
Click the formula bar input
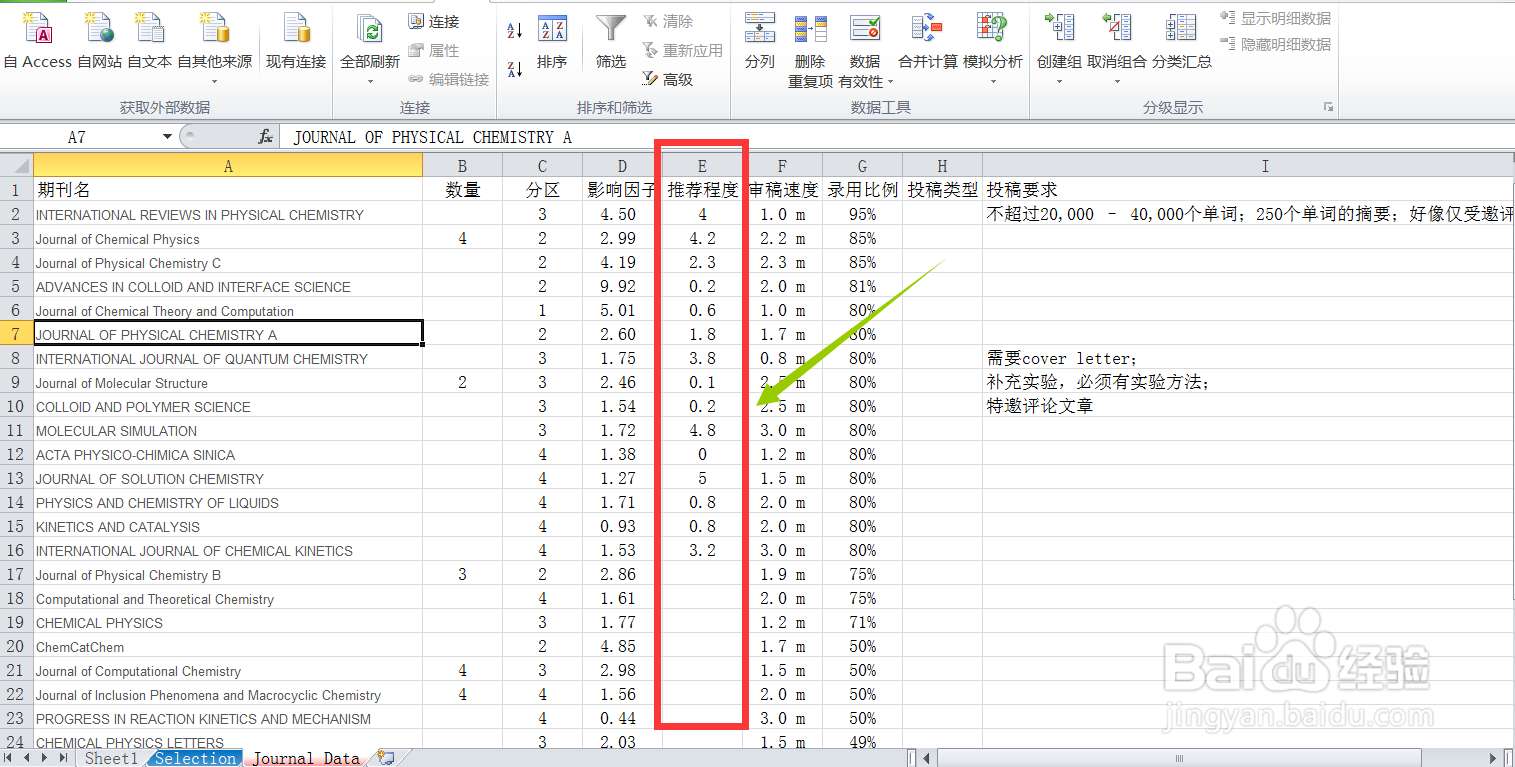point(895,137)
